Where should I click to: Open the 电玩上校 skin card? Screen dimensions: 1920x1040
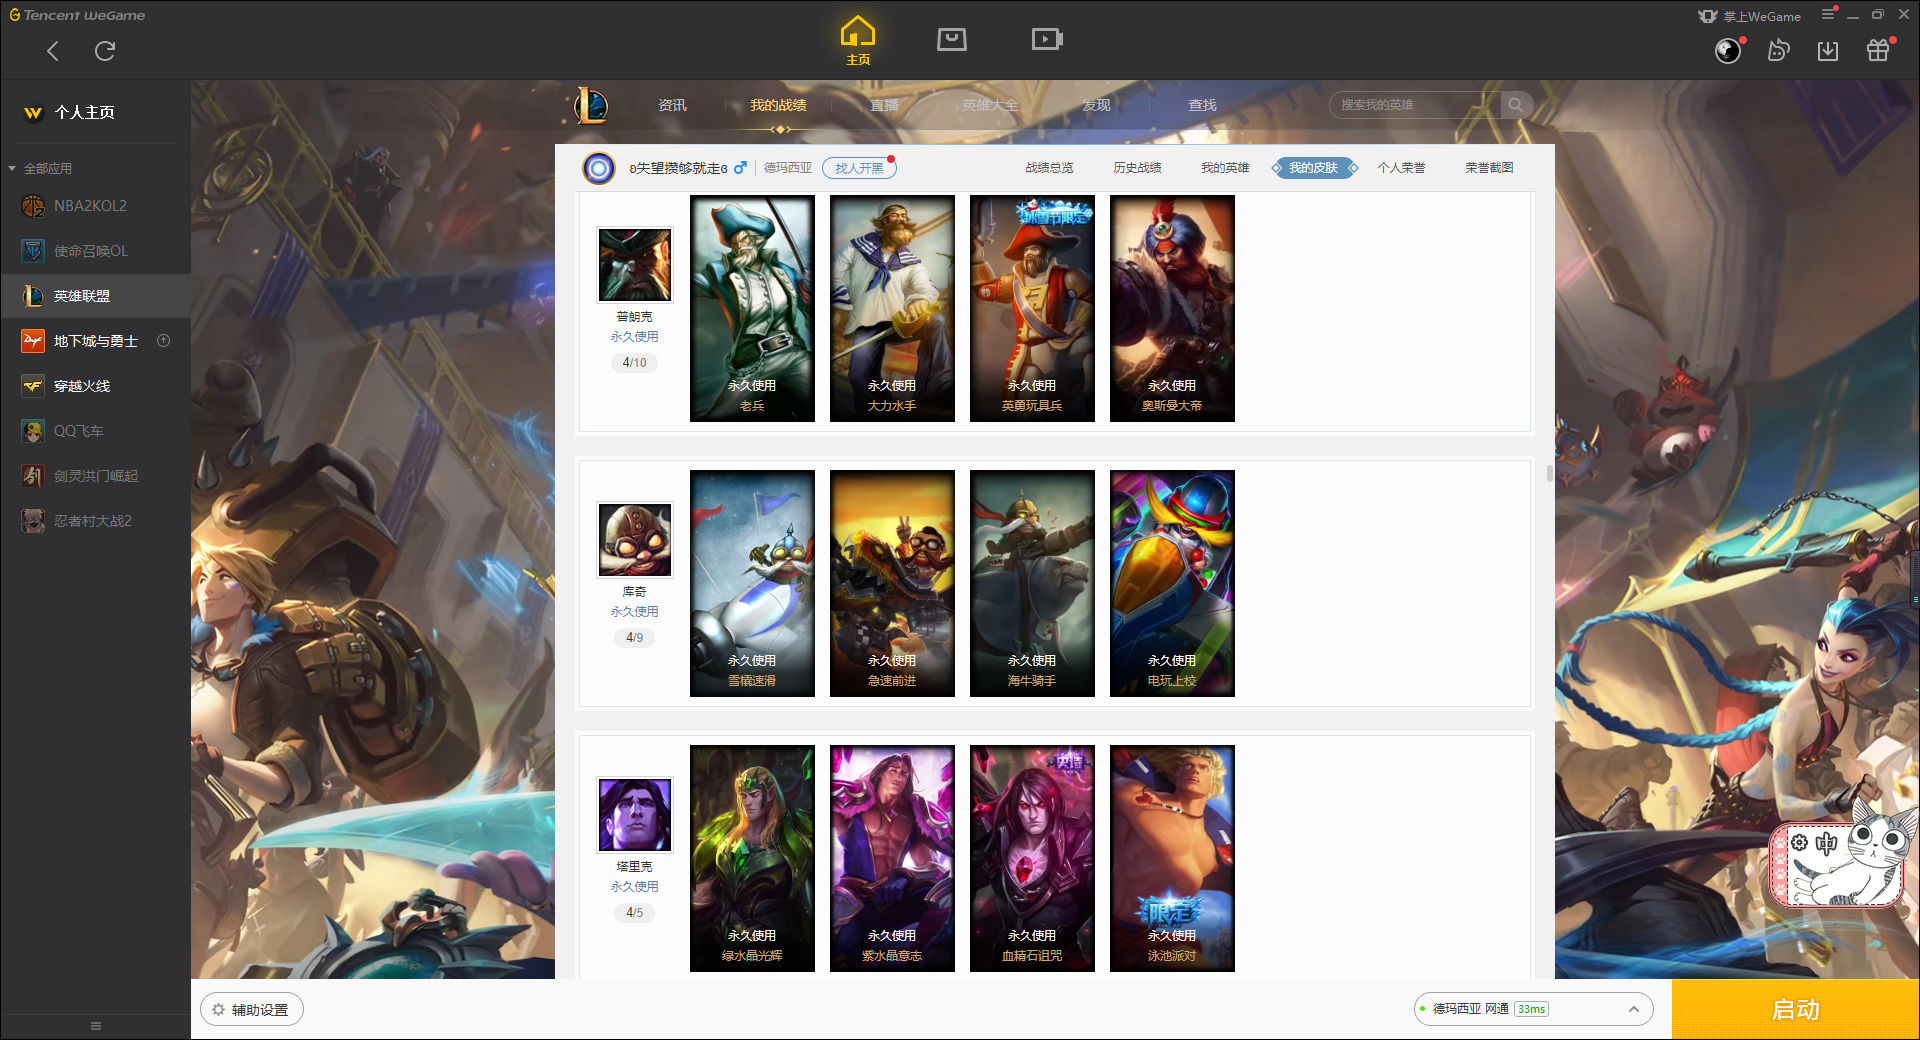tap(1172, 583)
